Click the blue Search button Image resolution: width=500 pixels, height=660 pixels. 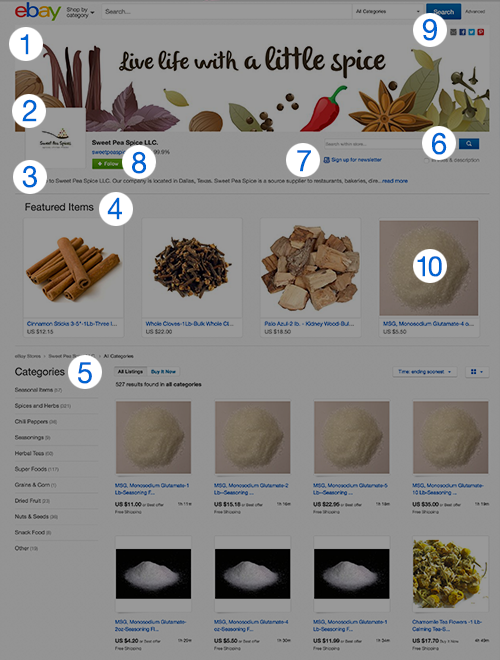(x=443, y=12)
